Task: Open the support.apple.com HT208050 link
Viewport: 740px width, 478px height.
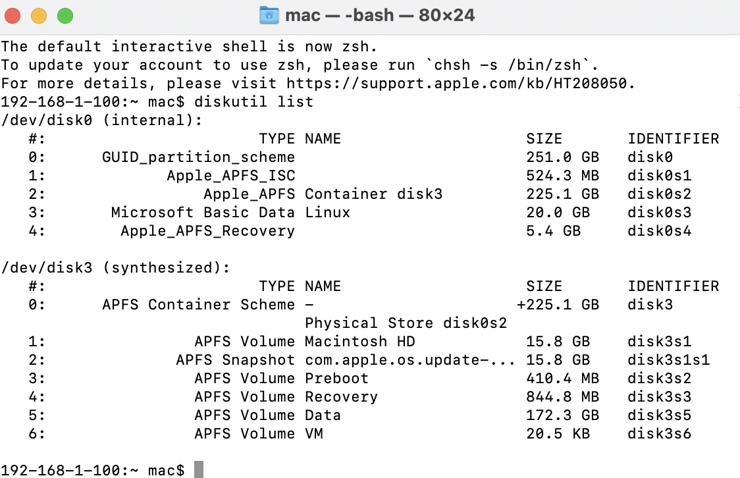Action: [456, 84]
